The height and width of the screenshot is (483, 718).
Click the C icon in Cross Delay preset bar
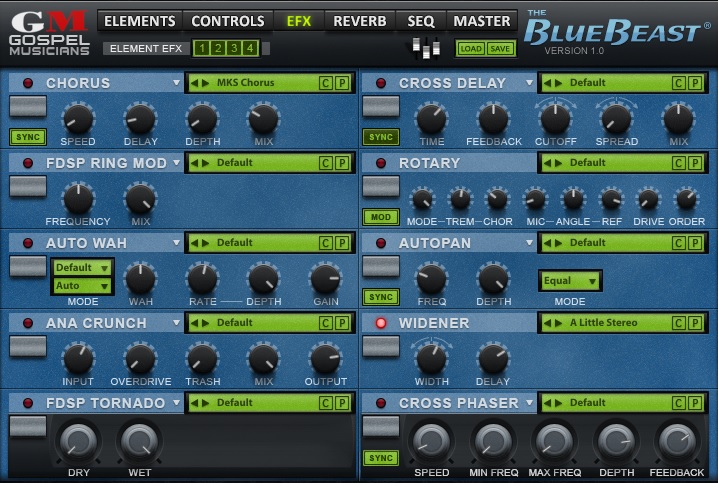click(679, 83)
